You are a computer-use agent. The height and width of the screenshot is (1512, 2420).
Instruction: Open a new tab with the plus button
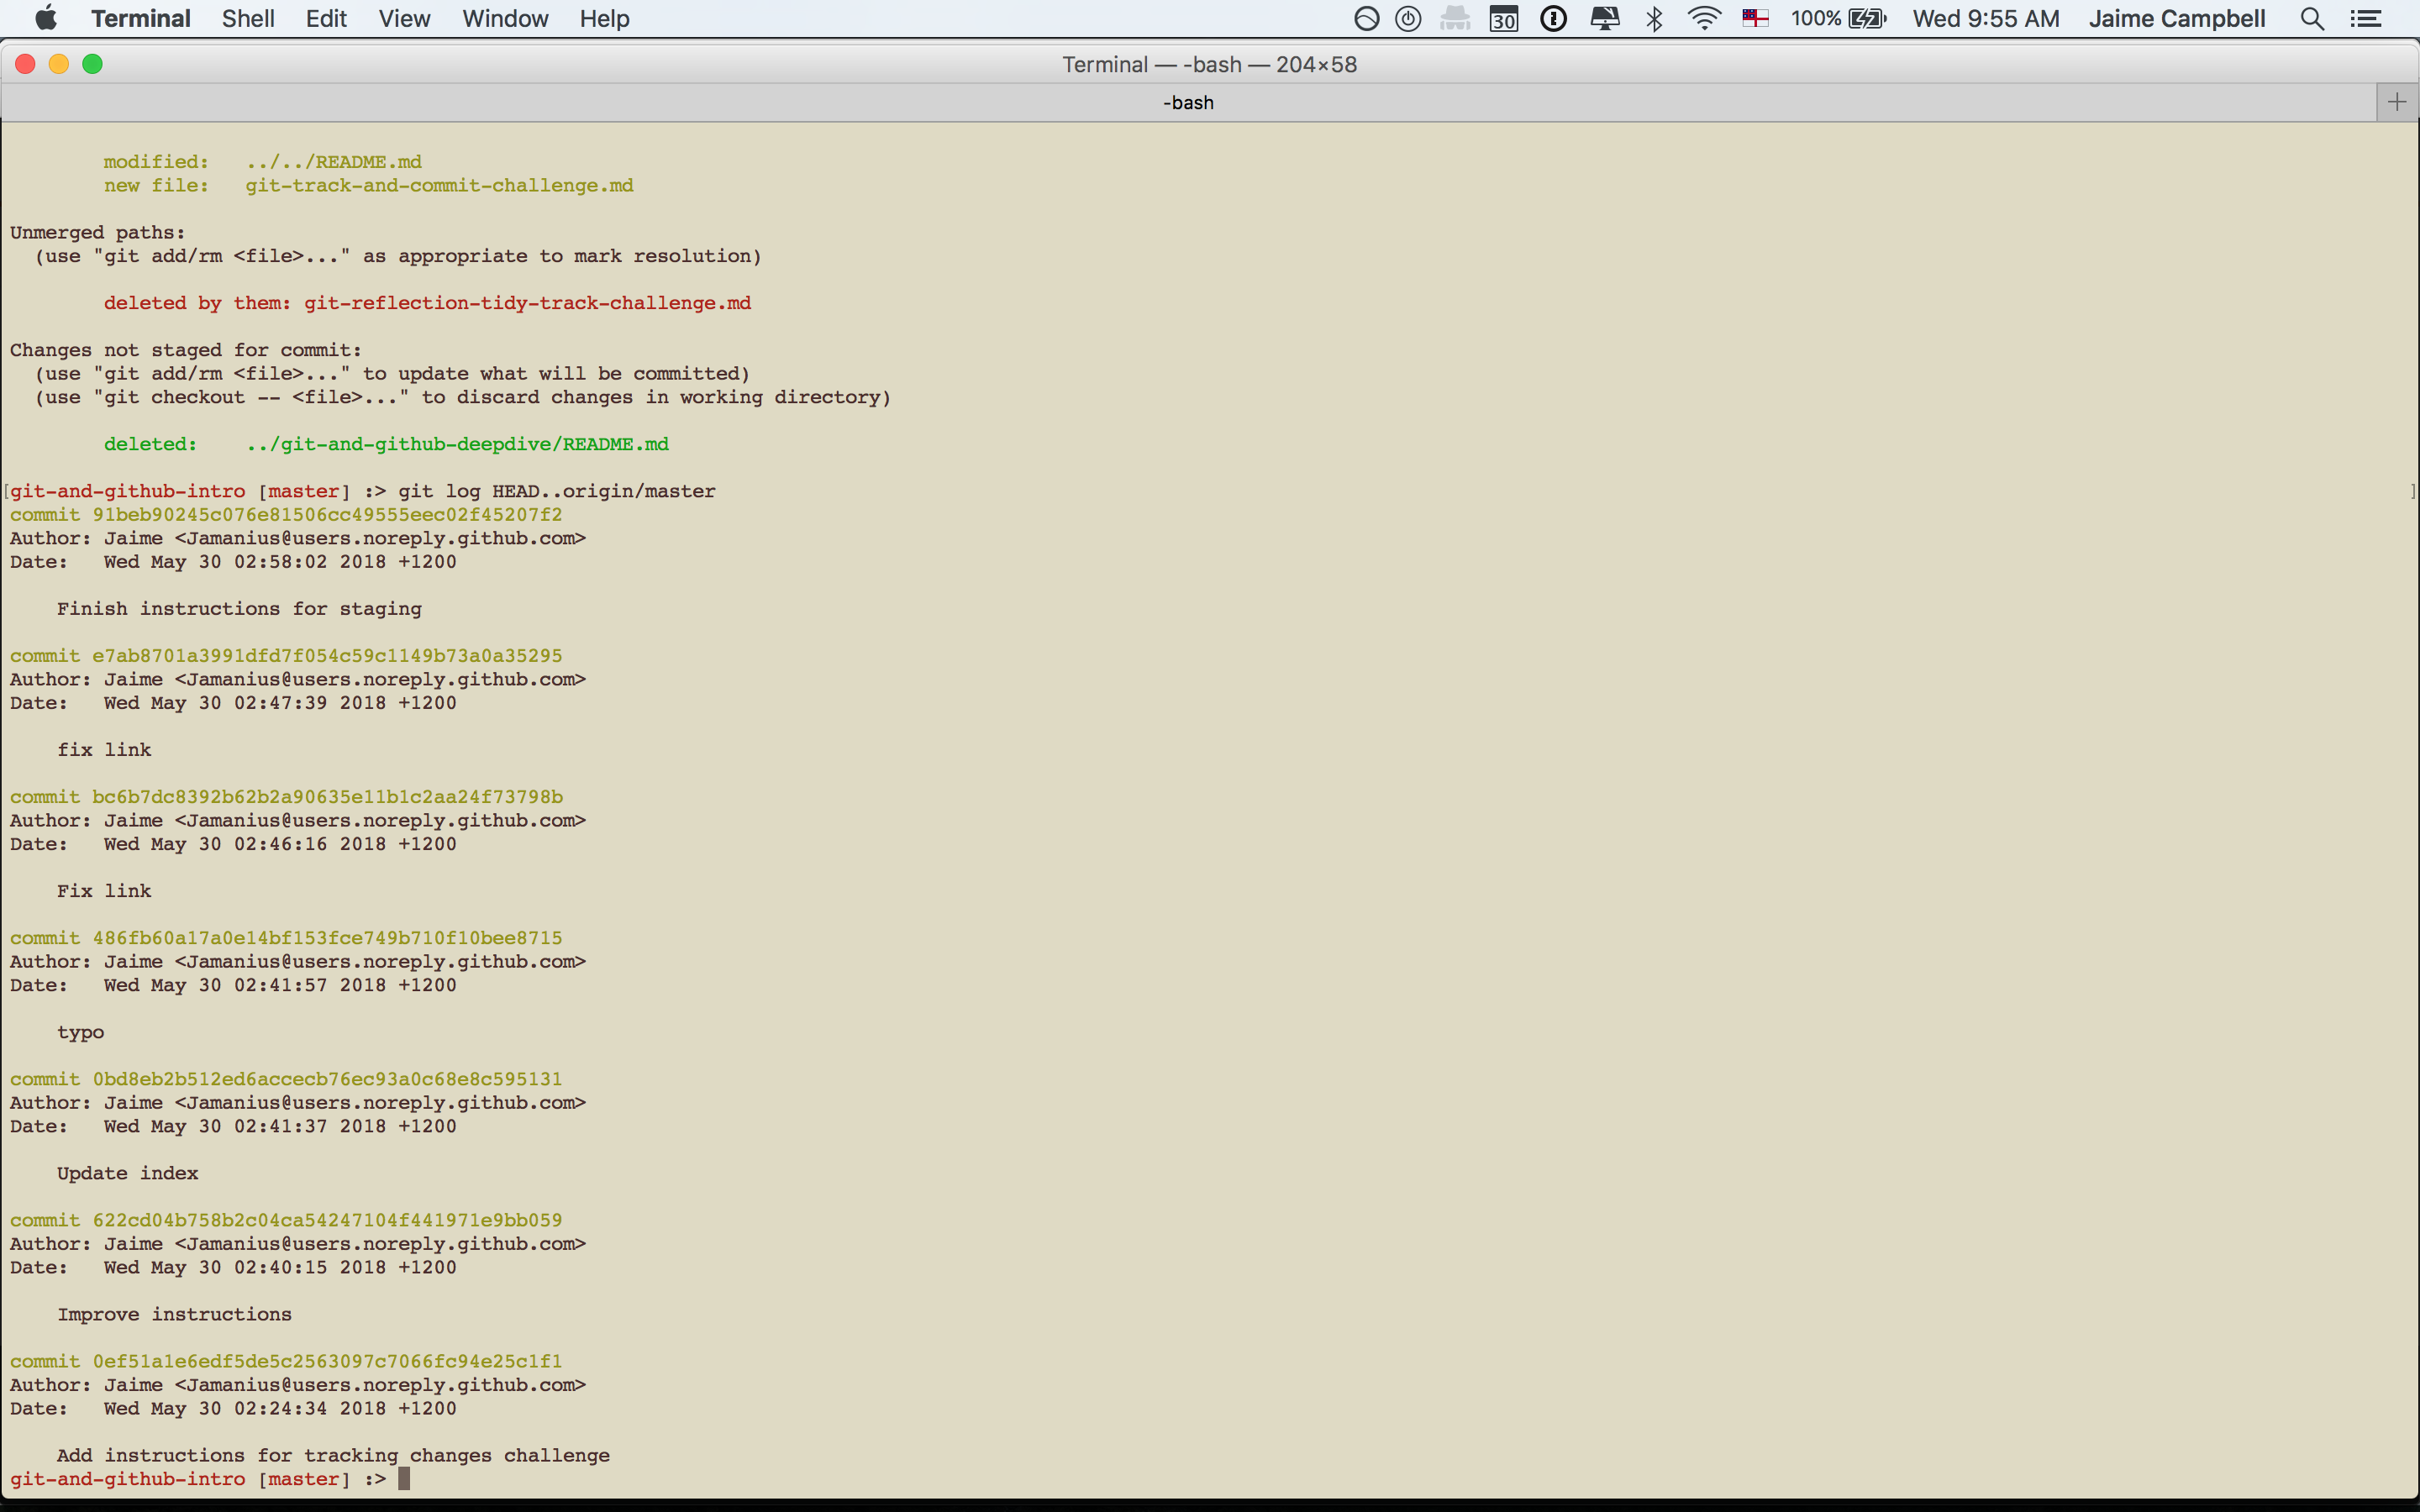pyautogui.click(x=2396, y=101)
